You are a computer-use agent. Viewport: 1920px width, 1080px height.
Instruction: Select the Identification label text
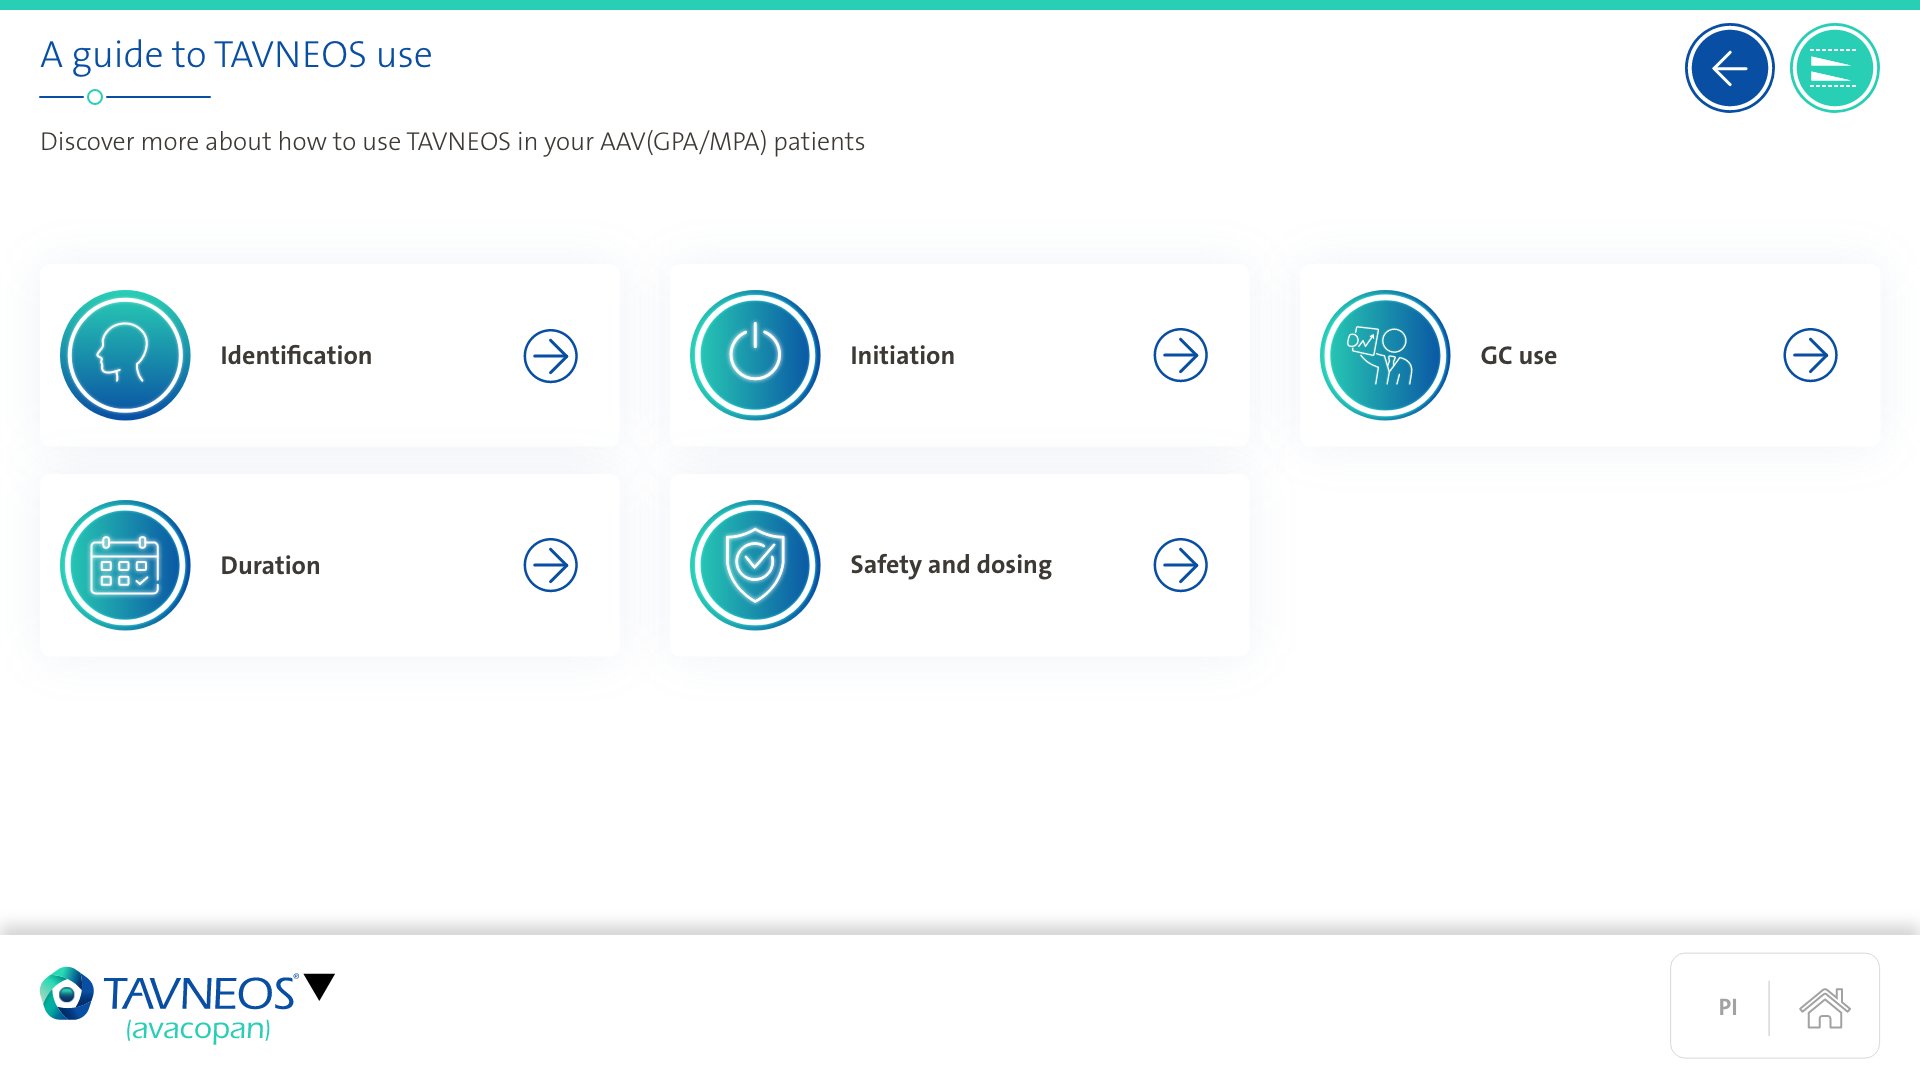click(296, 355)
